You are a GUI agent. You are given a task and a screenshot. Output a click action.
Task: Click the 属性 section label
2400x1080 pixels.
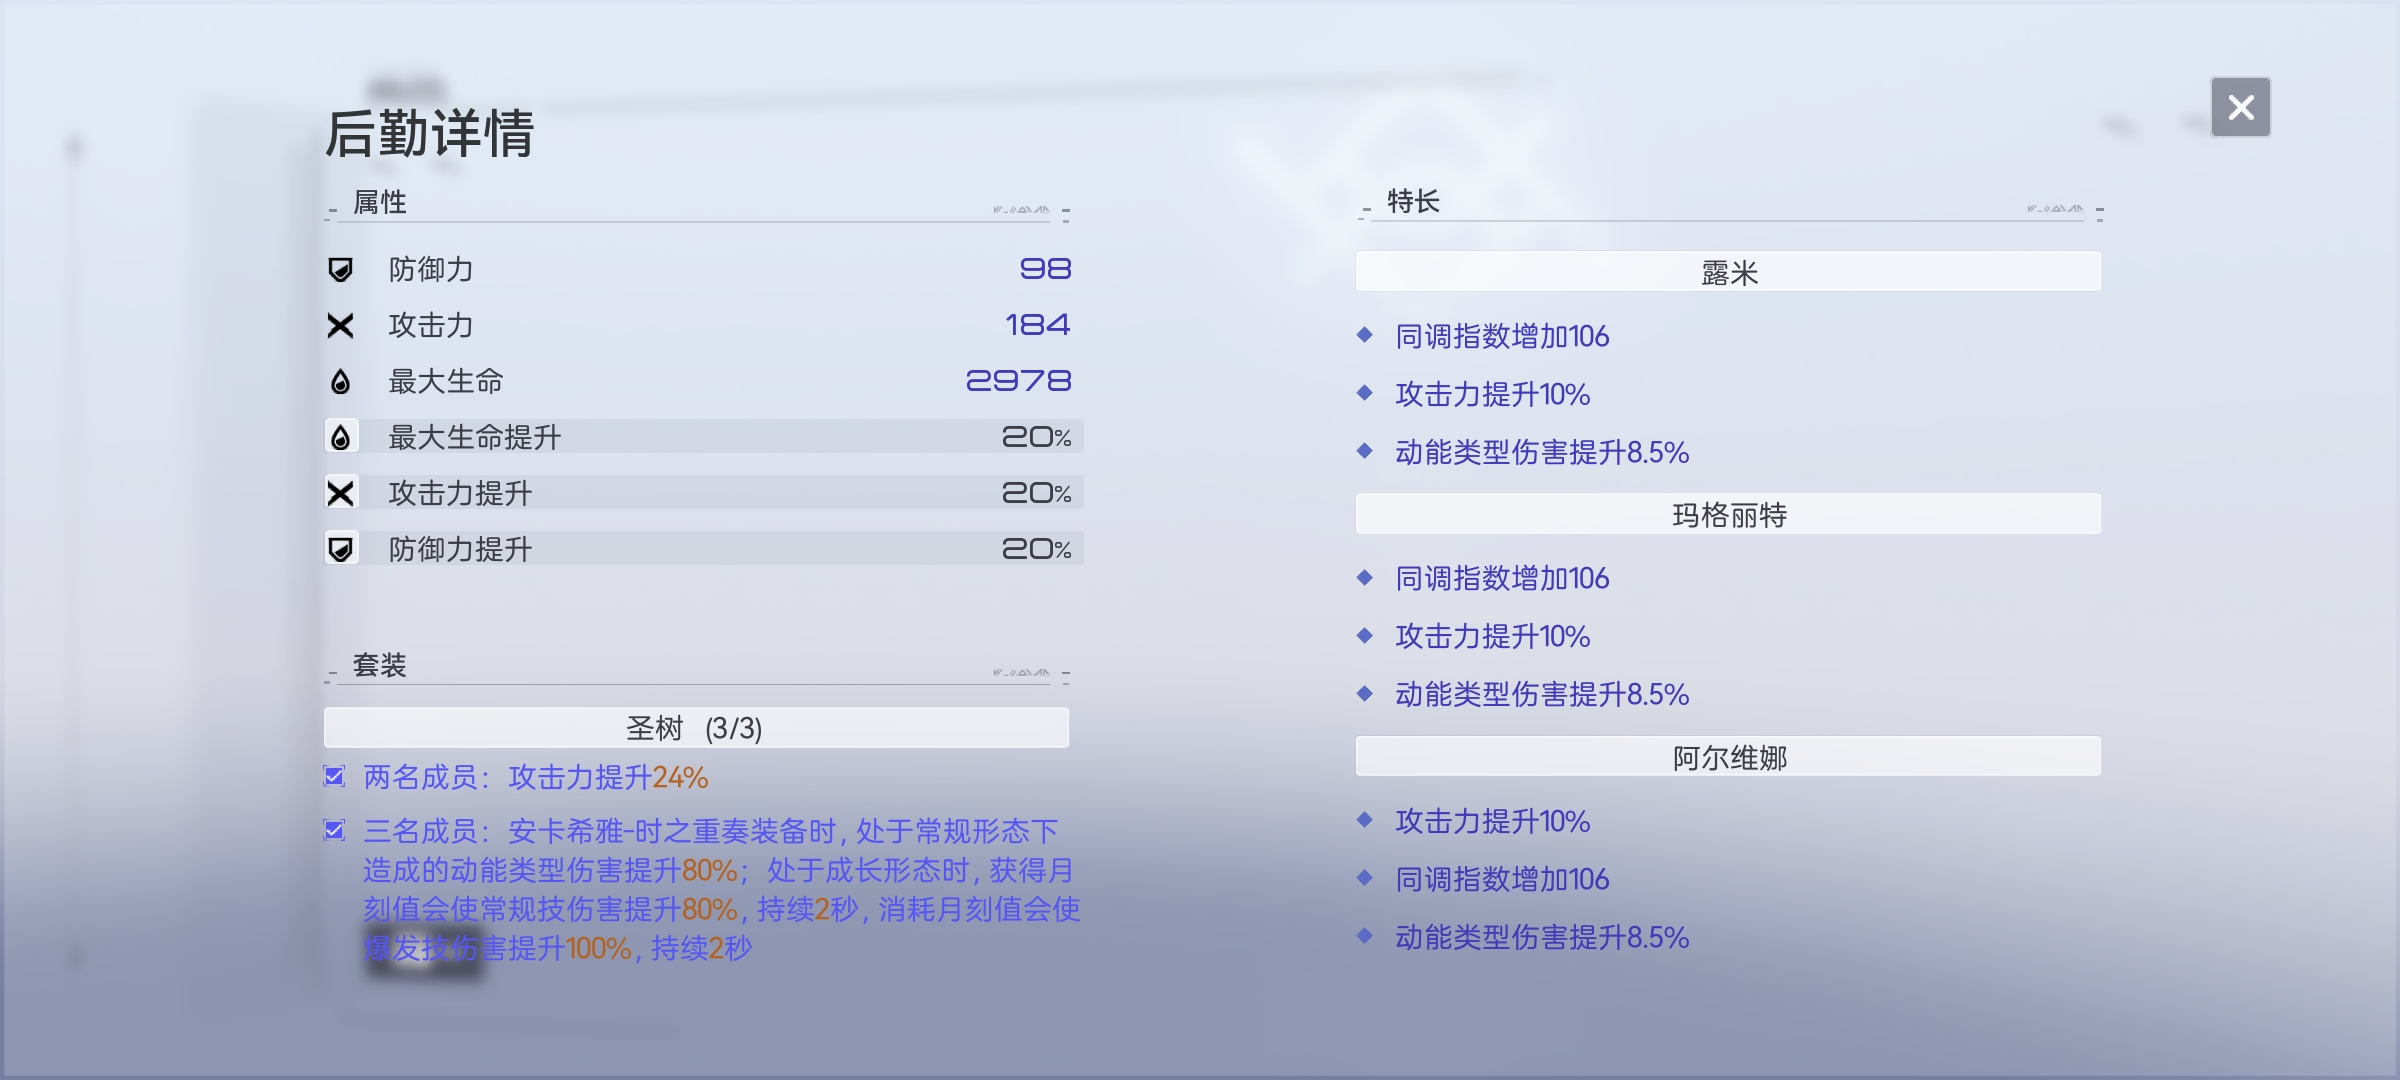point(380,202)
